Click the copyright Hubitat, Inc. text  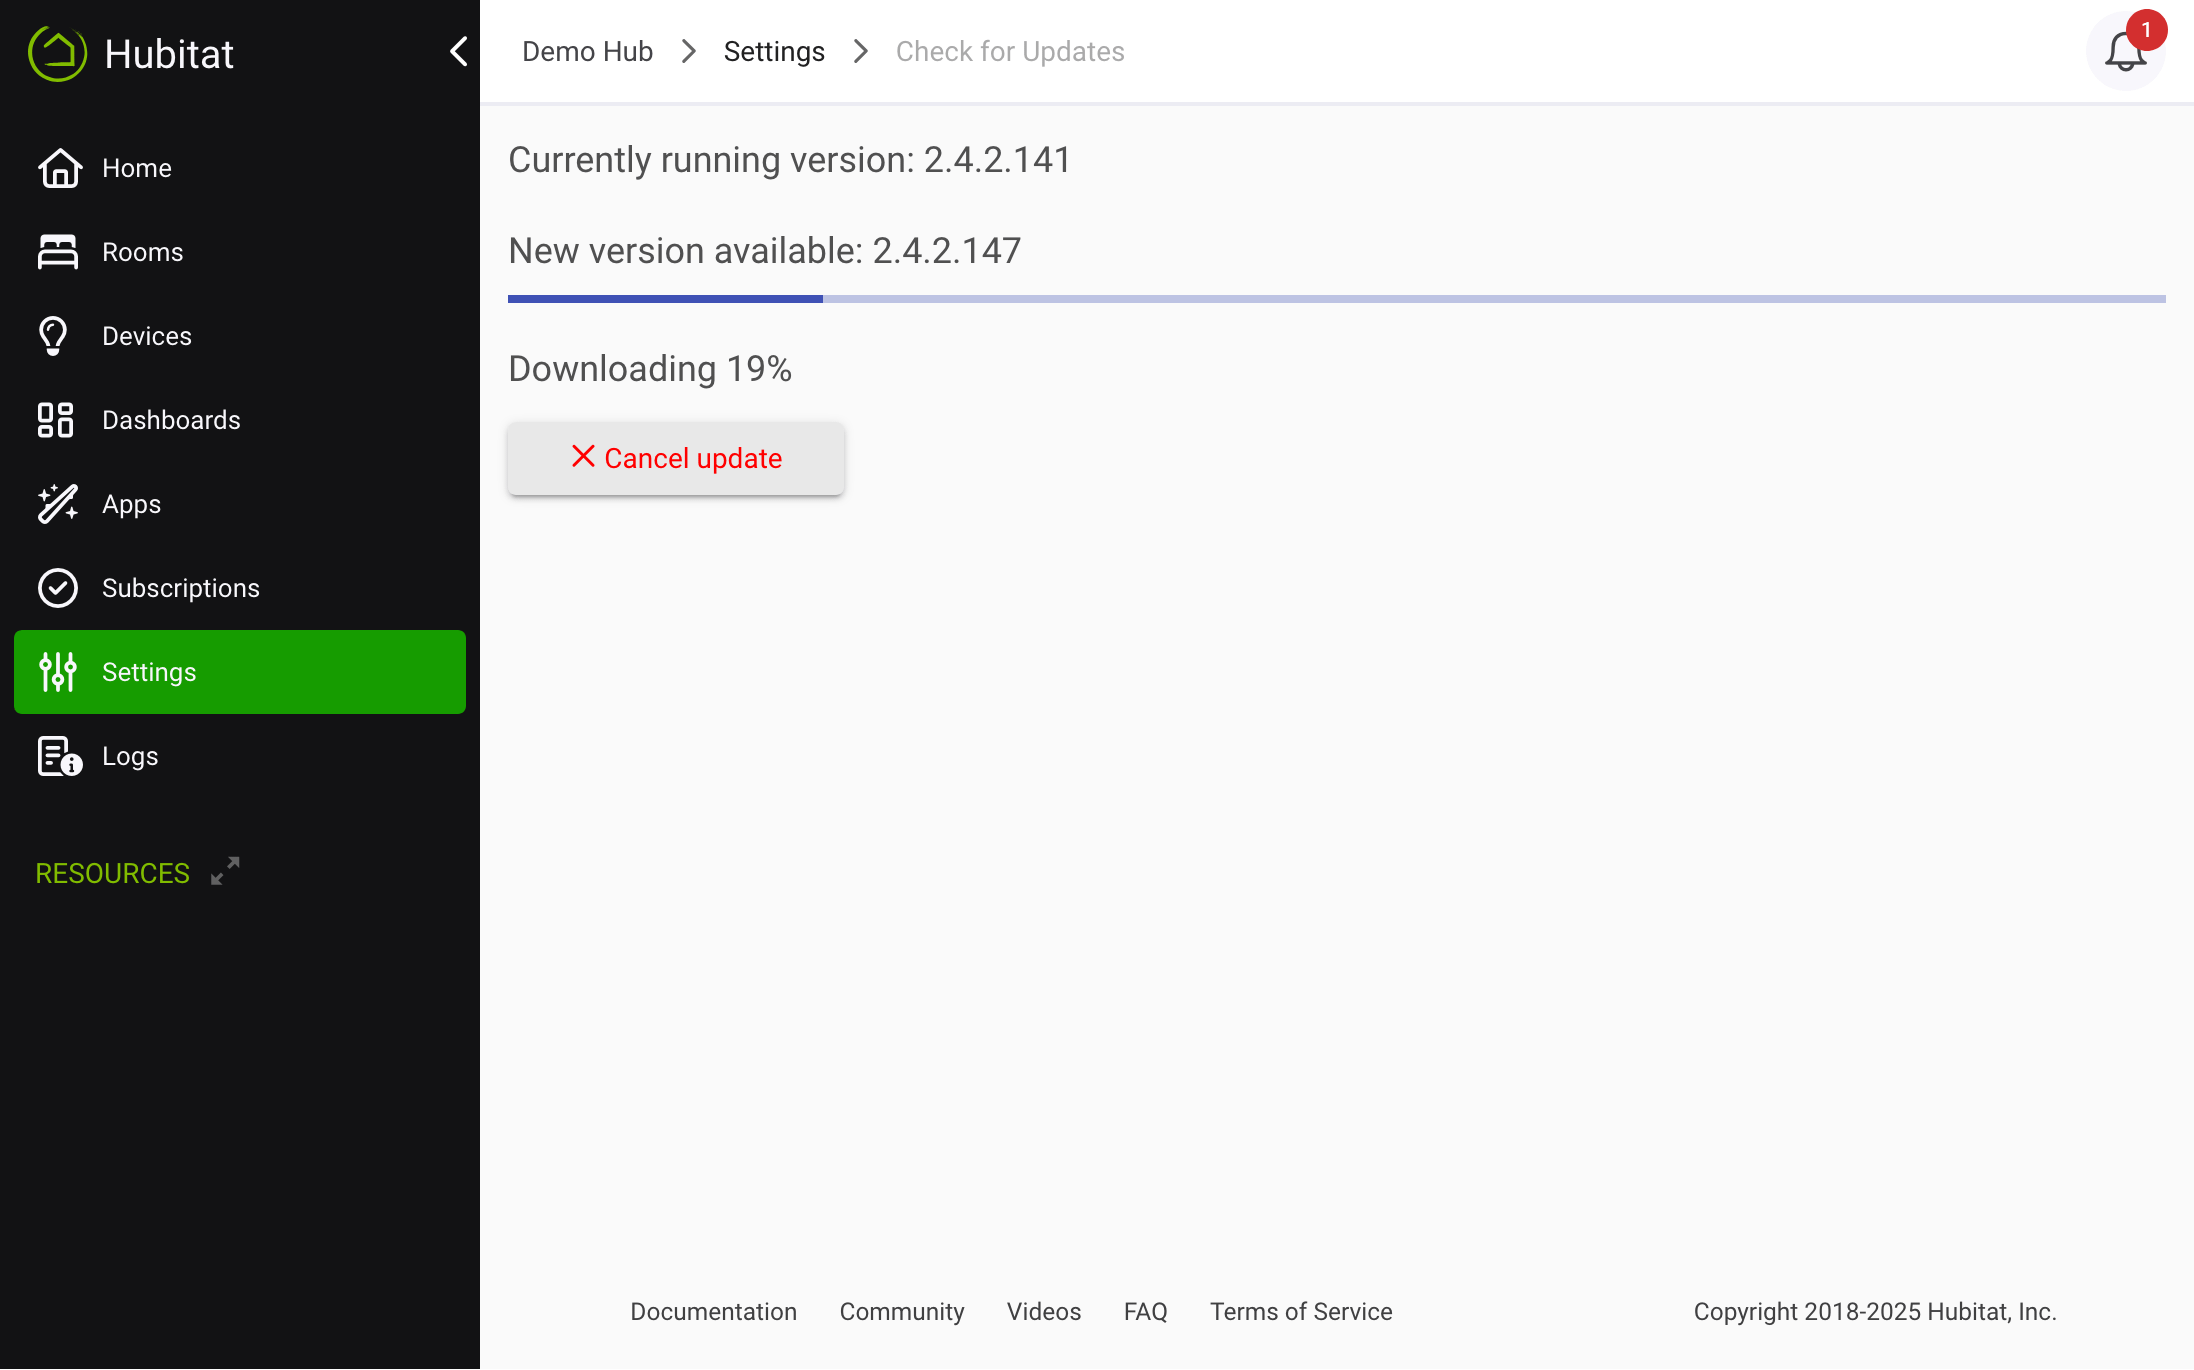tap(1875, 1311)
